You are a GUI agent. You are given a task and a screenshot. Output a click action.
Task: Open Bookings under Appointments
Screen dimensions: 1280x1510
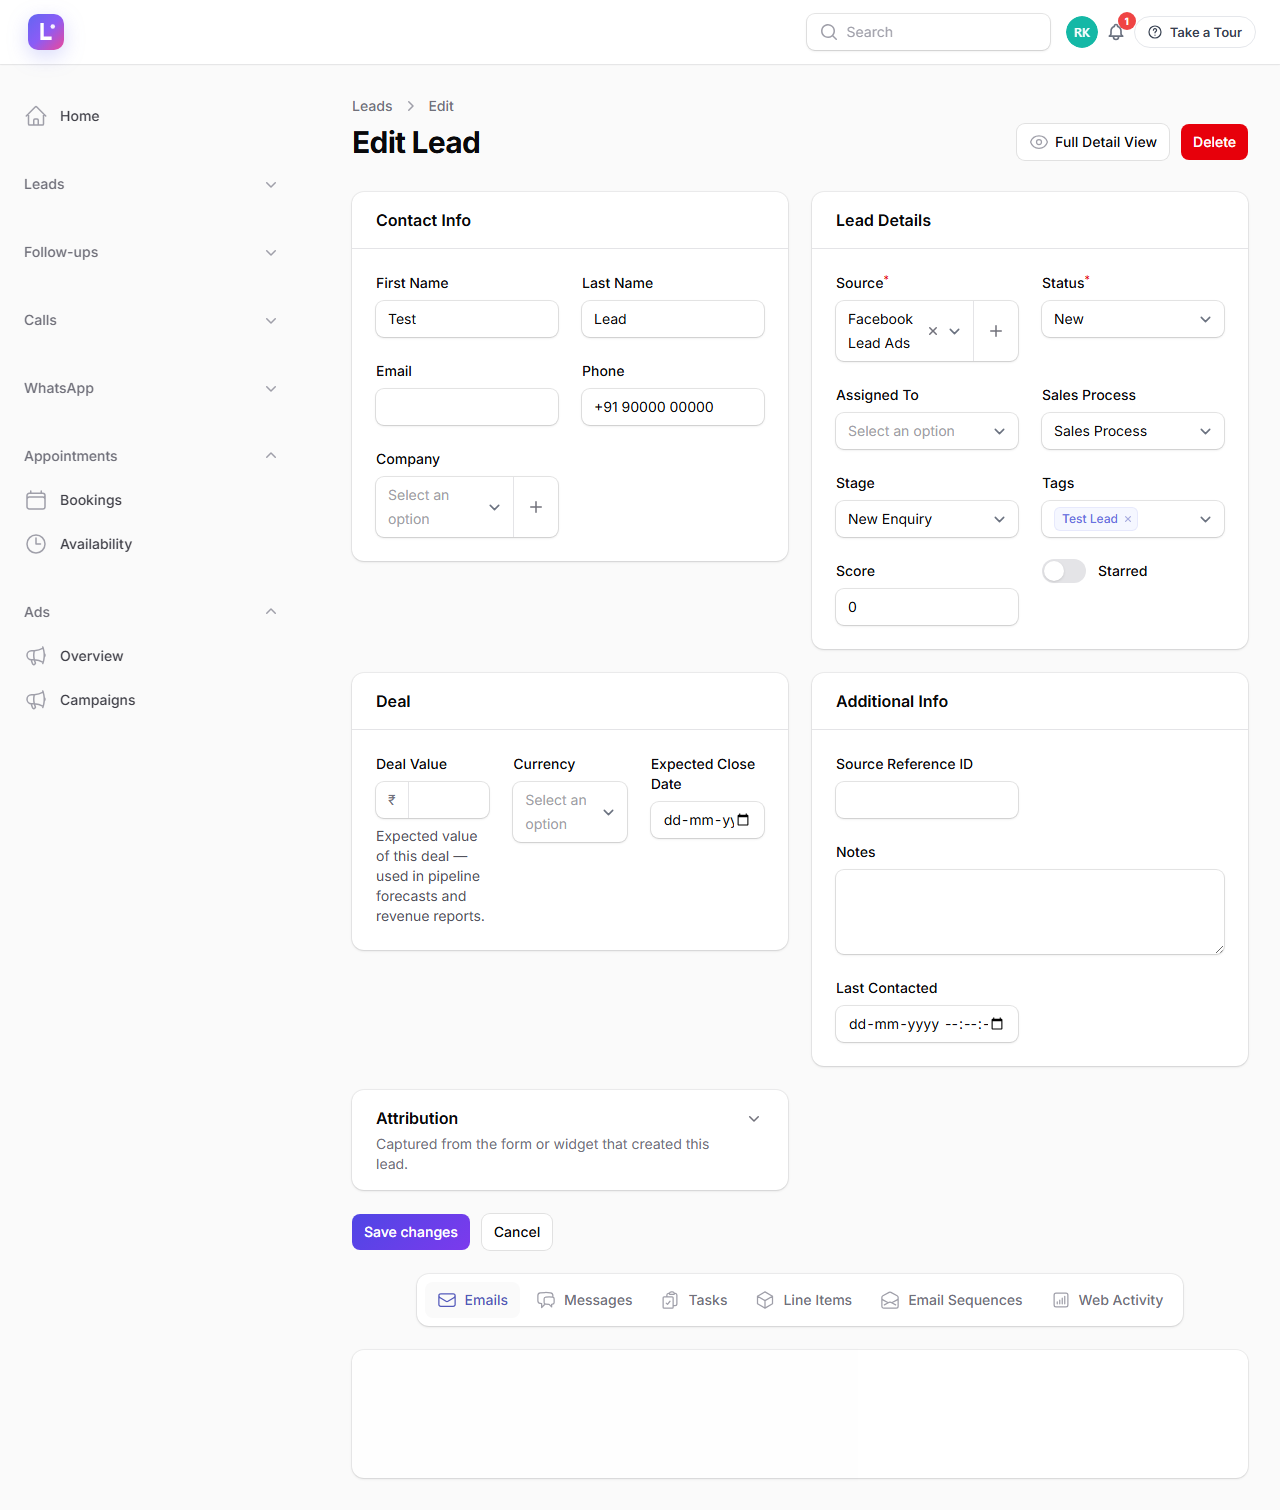[x=150, y=500]
